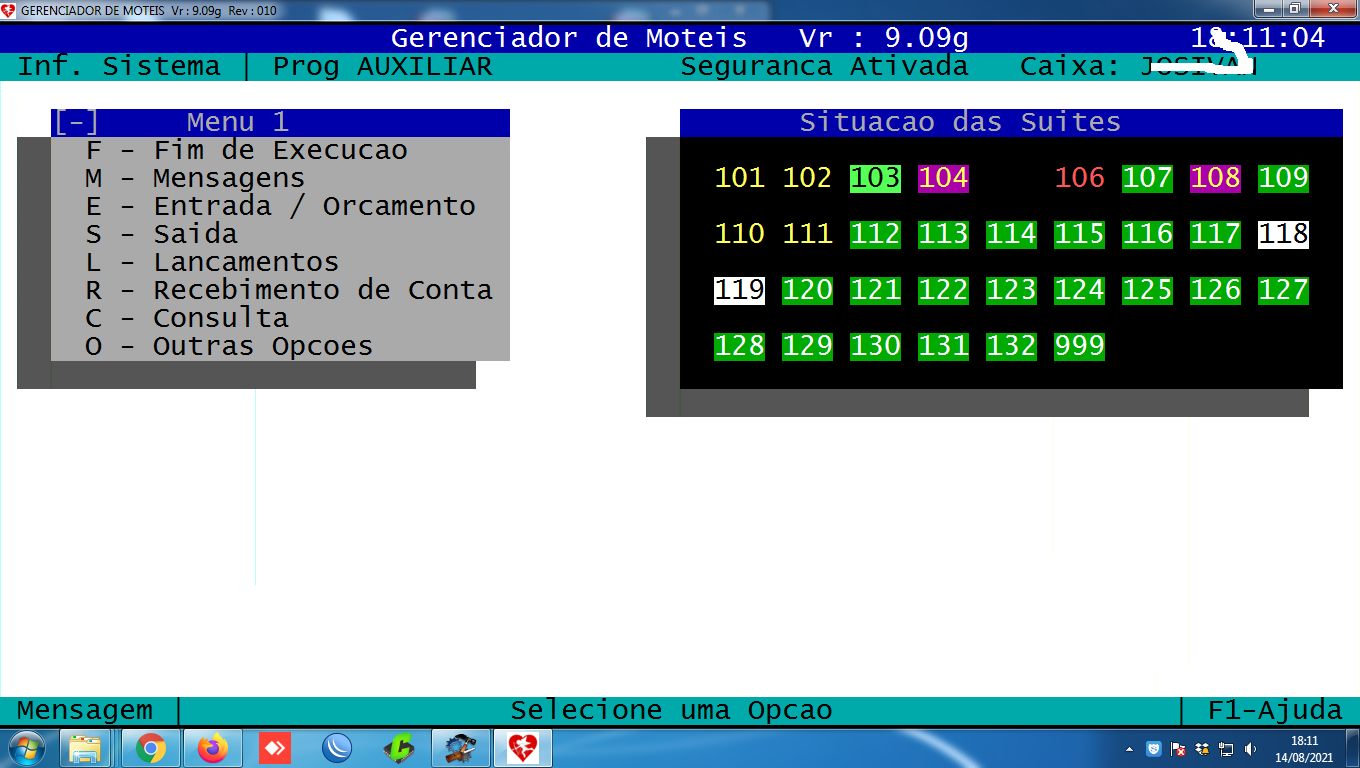The width and height of the screenshot is (1360, 768).
Task: Click the app icon in the title bar
Action: coord(9,10)
